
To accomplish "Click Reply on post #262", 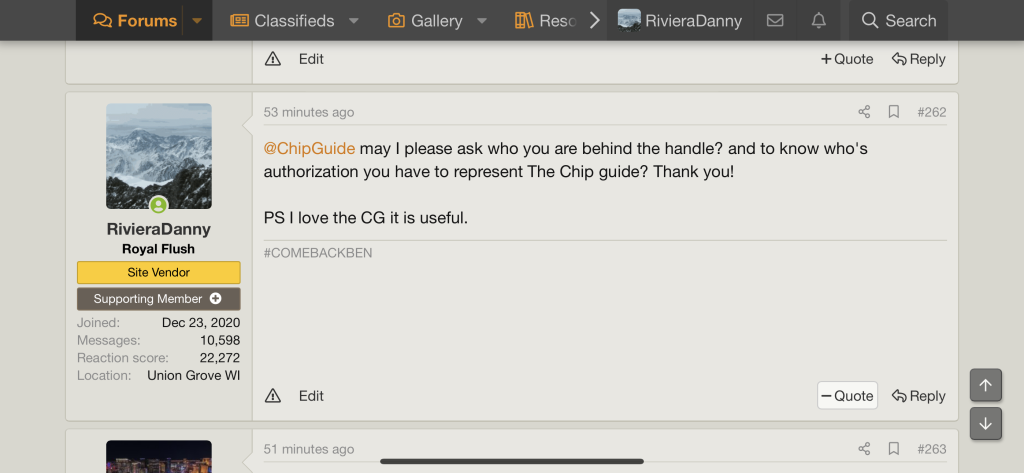I will (918, 396).
